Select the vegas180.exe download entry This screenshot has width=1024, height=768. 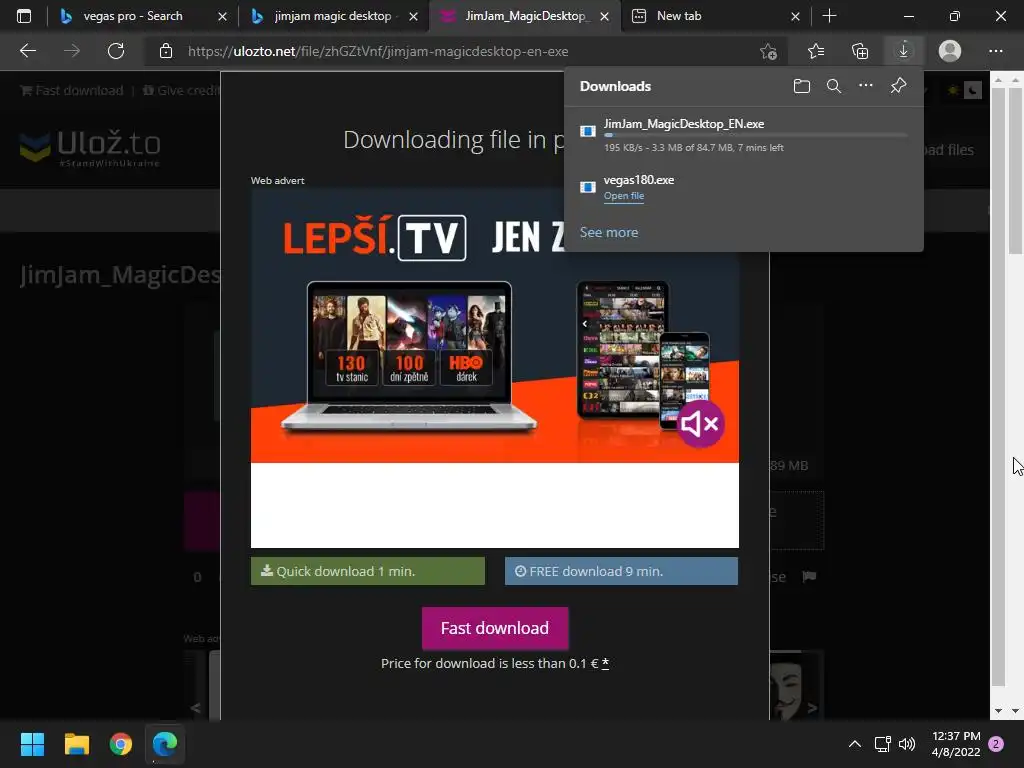[x=743, y=188]
